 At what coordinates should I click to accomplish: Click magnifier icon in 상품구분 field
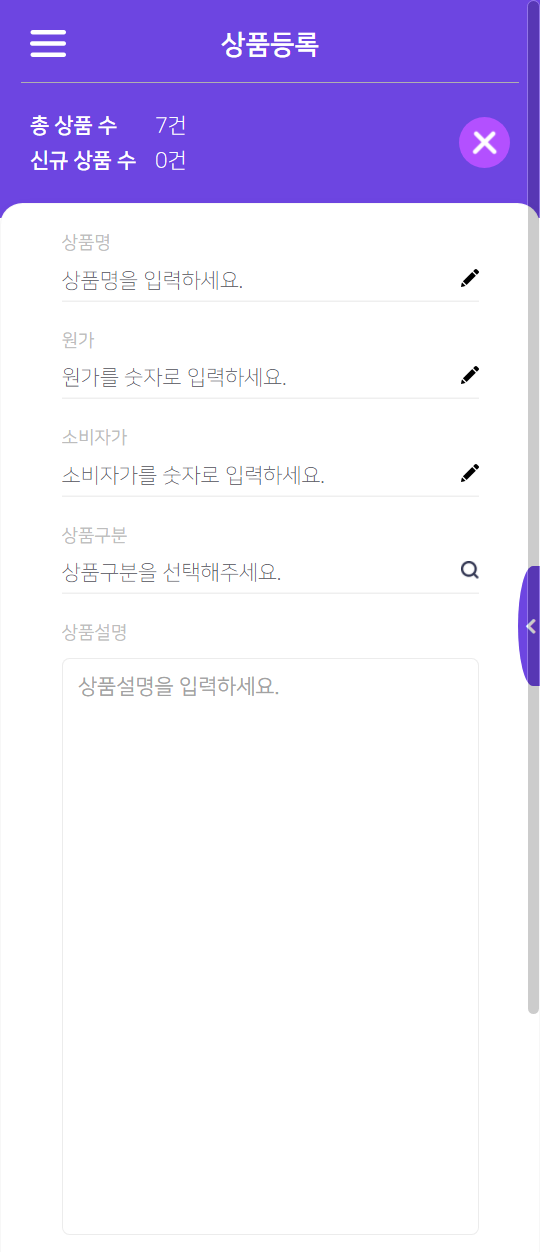(470, 570)
